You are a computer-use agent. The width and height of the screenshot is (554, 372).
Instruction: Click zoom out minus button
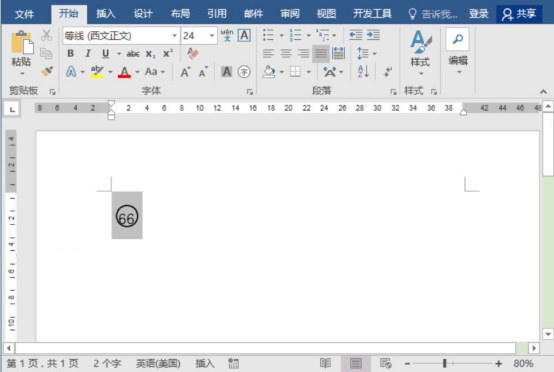407,363
